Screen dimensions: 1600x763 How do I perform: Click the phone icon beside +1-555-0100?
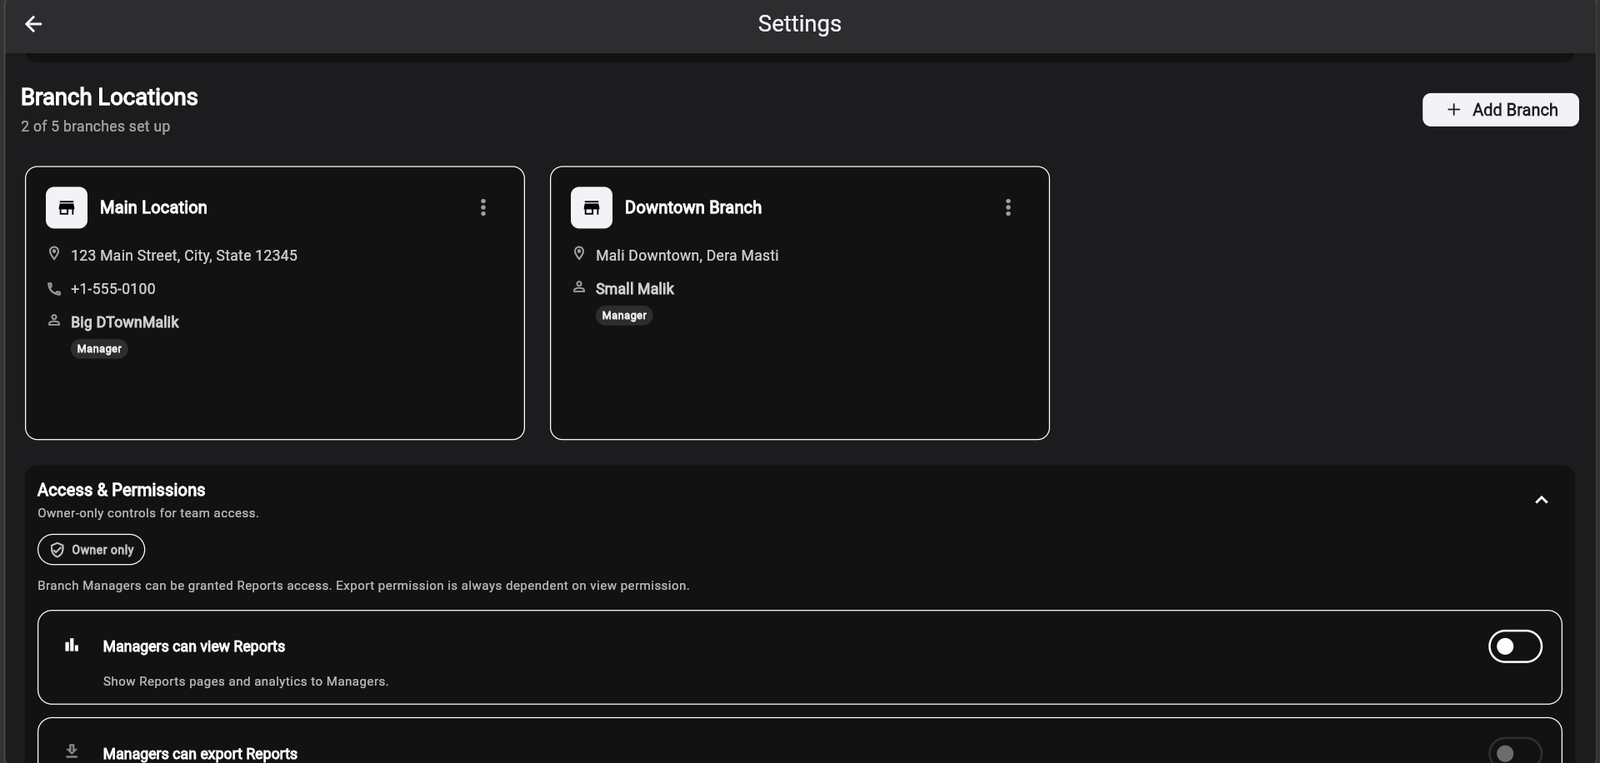coord(54,289)
